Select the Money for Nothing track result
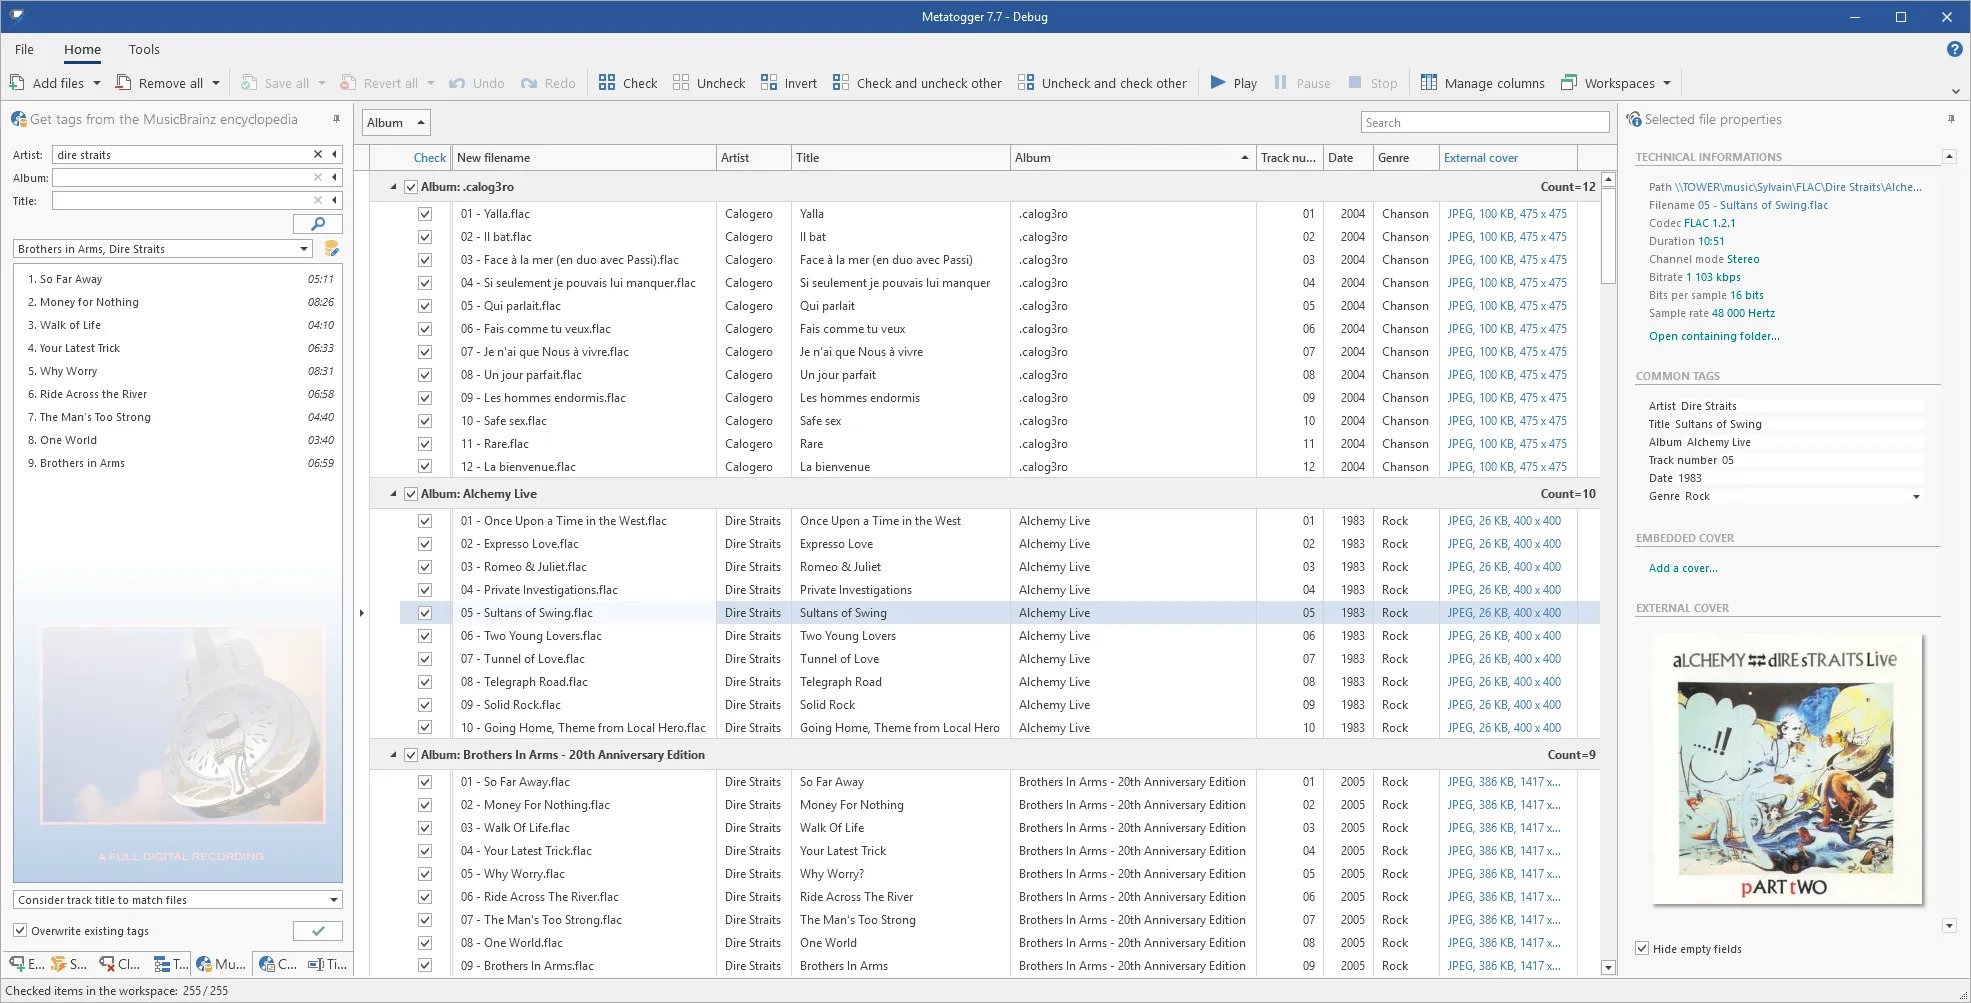Viewport: 1971px width, 1003px height. [178, 302]
